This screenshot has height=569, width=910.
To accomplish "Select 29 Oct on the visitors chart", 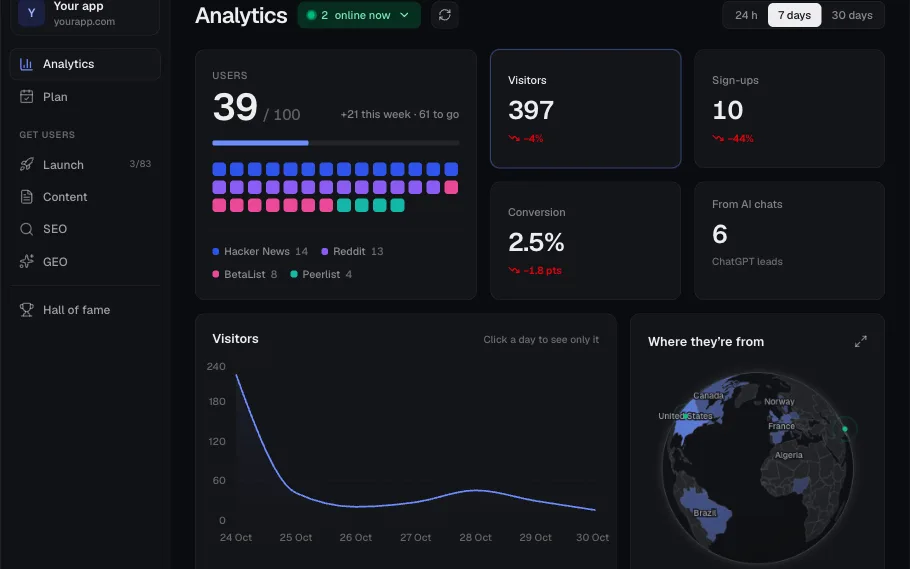I will 535,537.
